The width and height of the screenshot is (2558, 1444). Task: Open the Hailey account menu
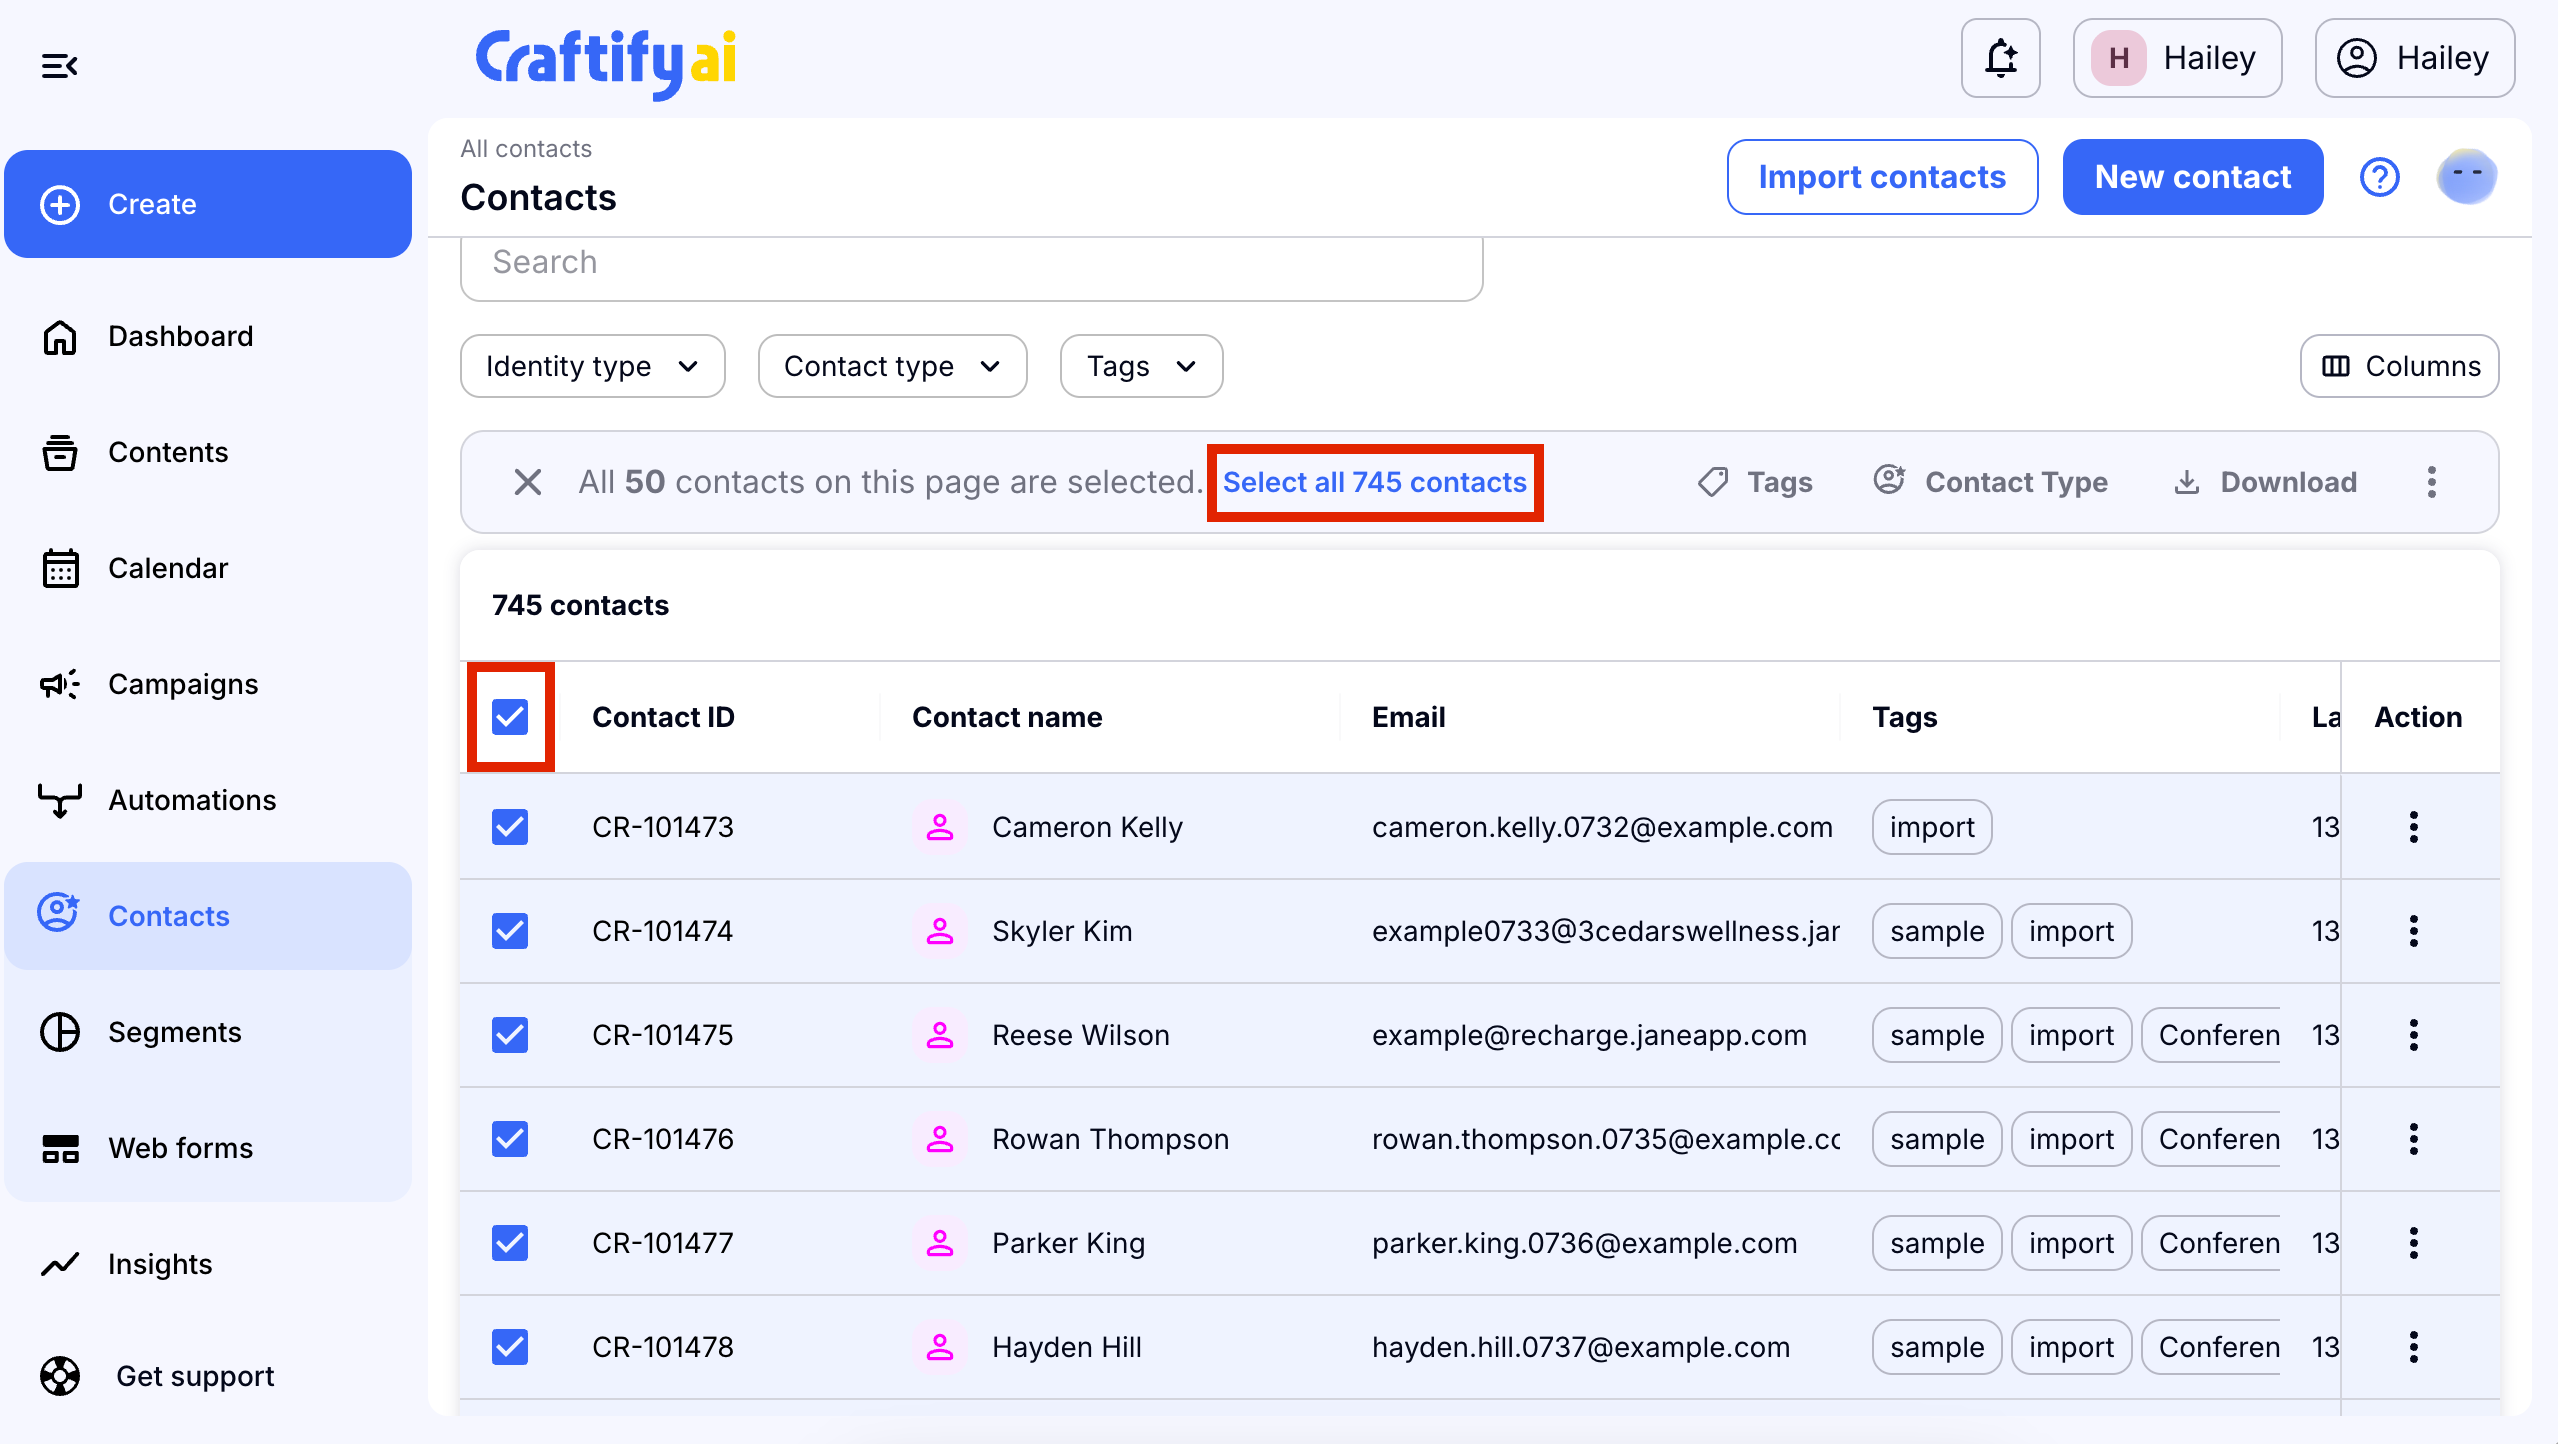pos(2414,58)
